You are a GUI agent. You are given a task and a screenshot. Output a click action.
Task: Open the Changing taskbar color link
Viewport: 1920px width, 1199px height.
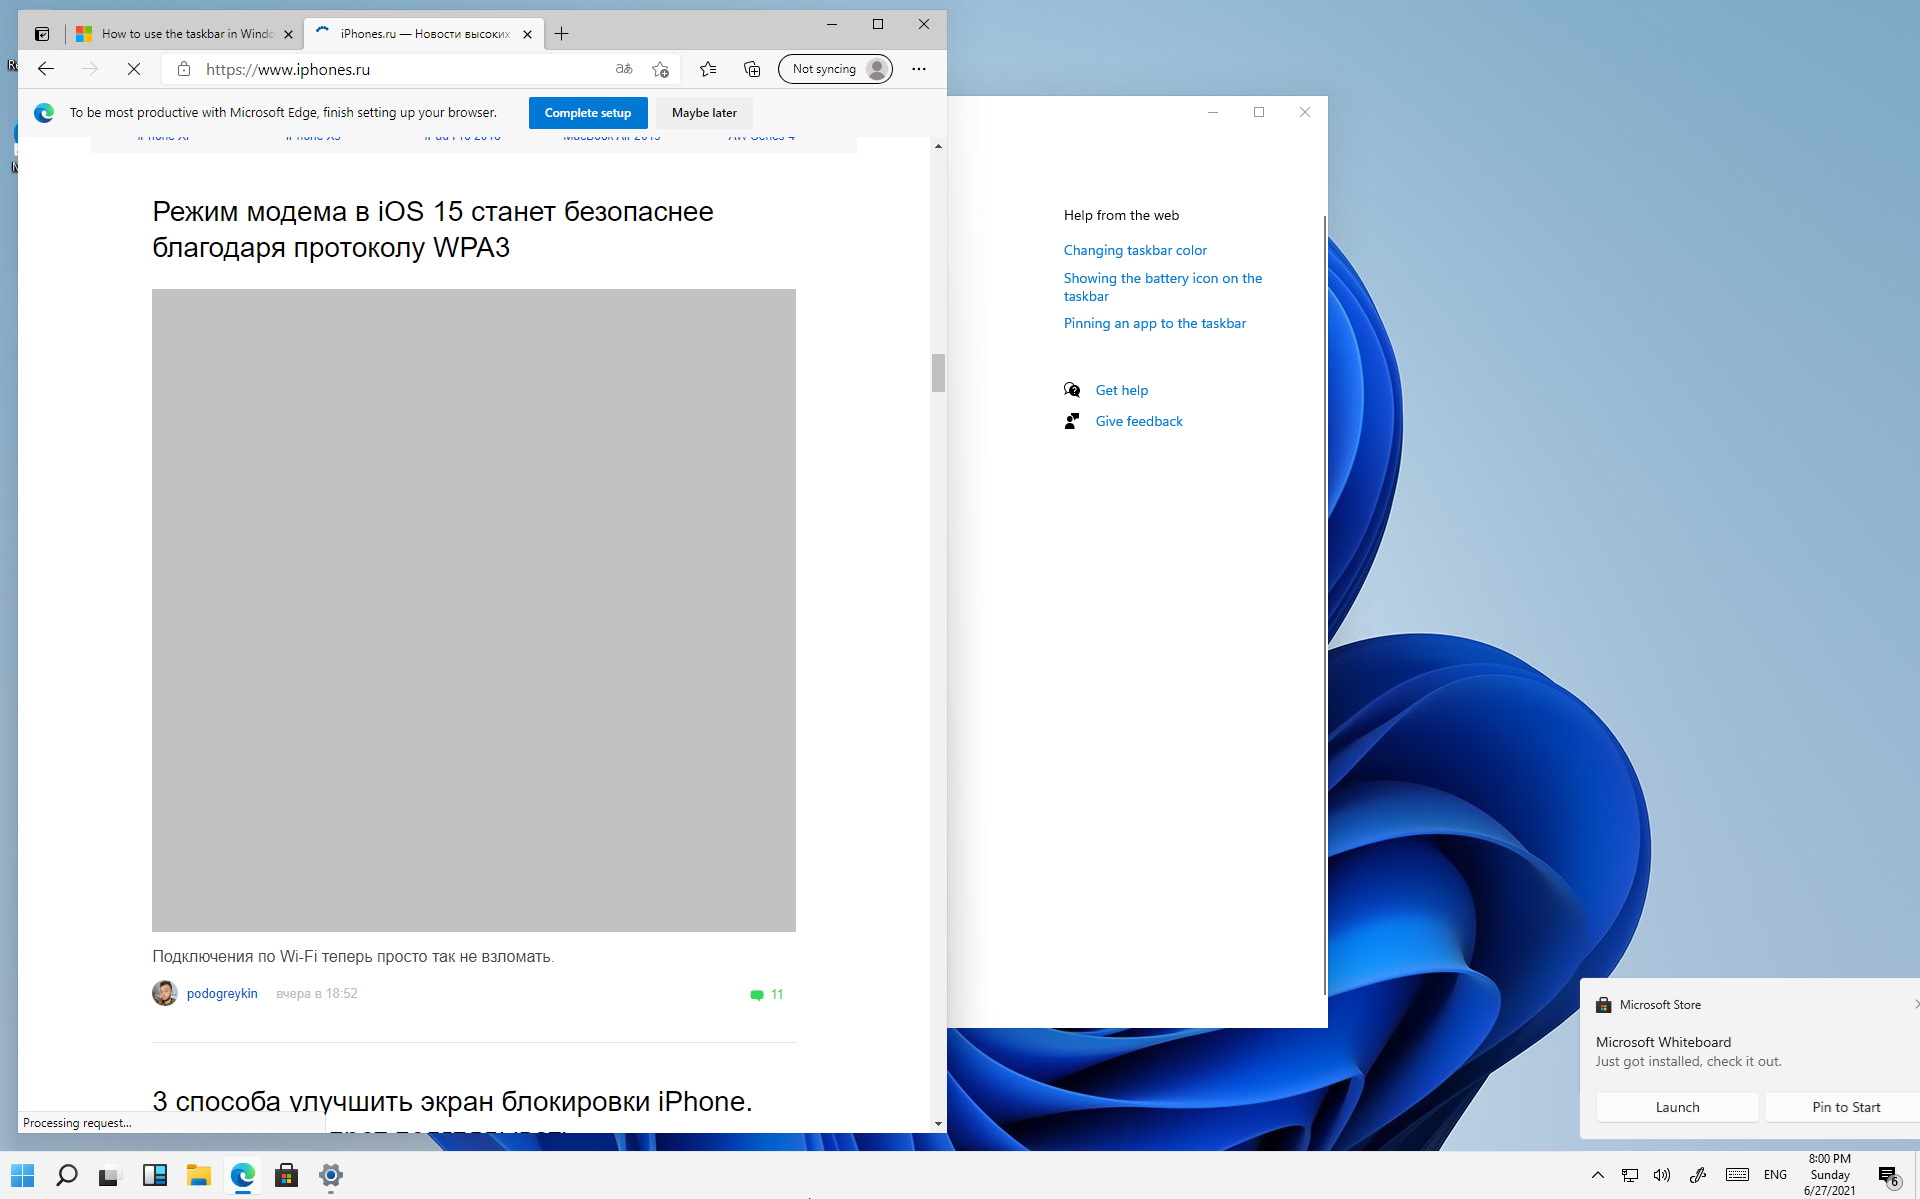pyautogui.click(x=1135, y=250)
